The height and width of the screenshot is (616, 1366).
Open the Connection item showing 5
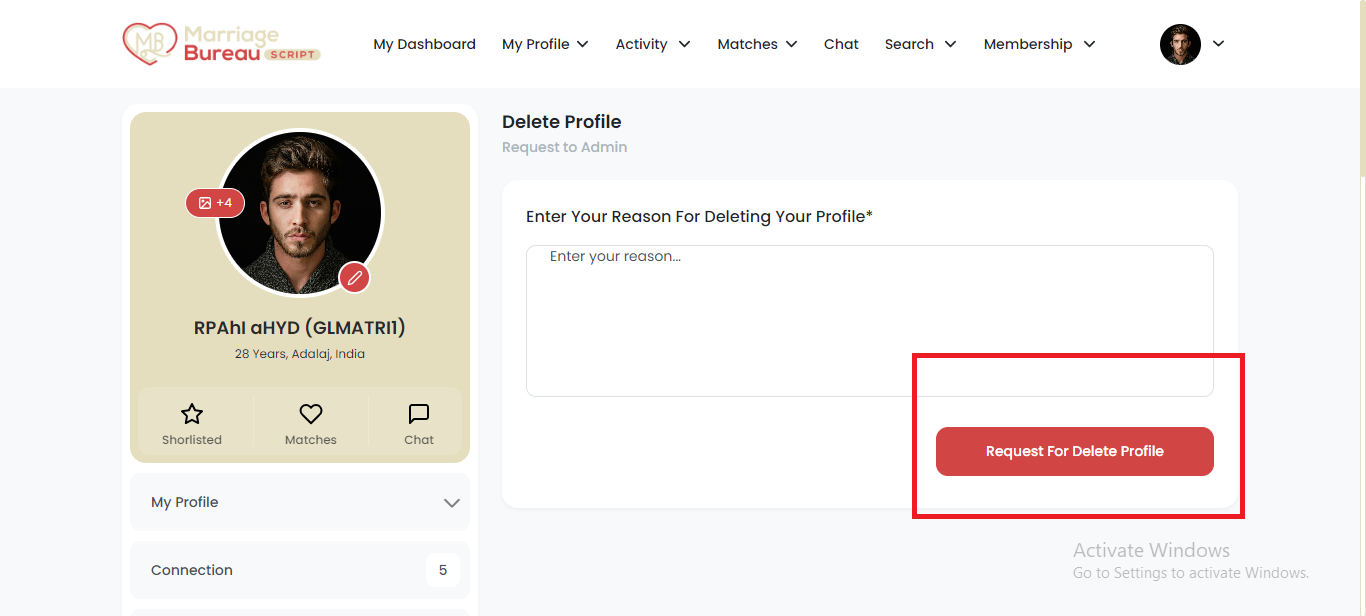[x=300, y=570]
